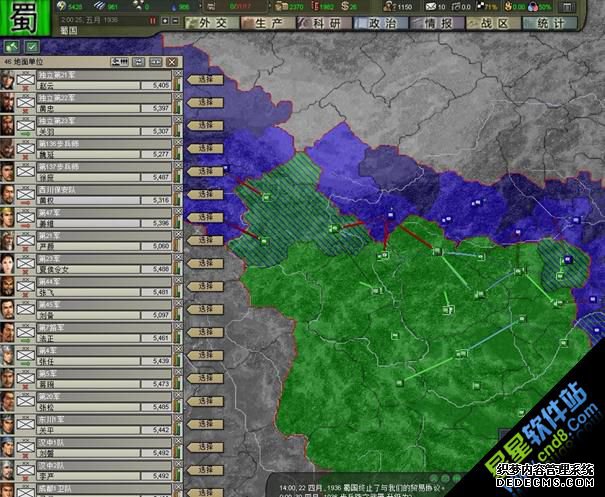Screen dimensions: 605x497
Task: Click small crossed-box icon in 法正 row
Action: [x=178, y=326]
